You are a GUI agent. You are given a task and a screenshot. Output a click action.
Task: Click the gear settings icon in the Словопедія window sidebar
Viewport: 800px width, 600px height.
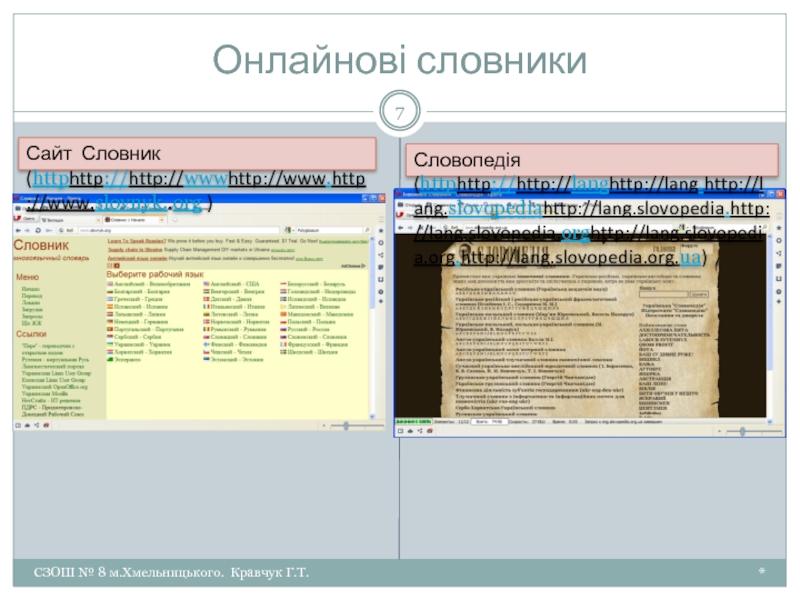(x=779, y=291)
